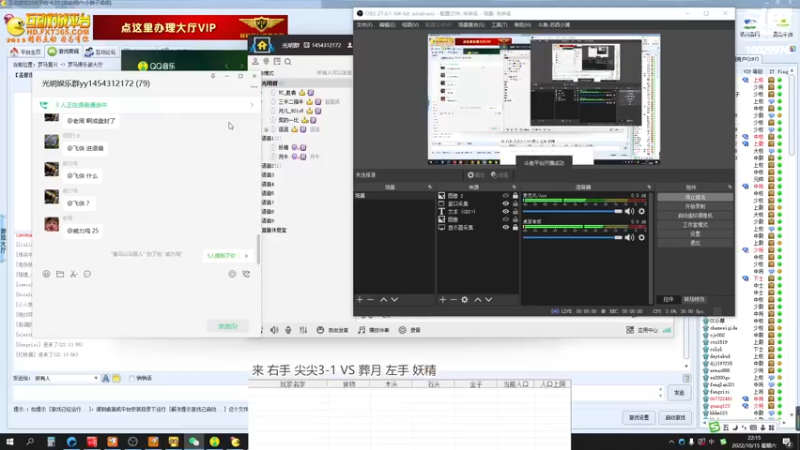Move the selected source up in OBS
Screen dimensions: 800x450
click(478, 299)
